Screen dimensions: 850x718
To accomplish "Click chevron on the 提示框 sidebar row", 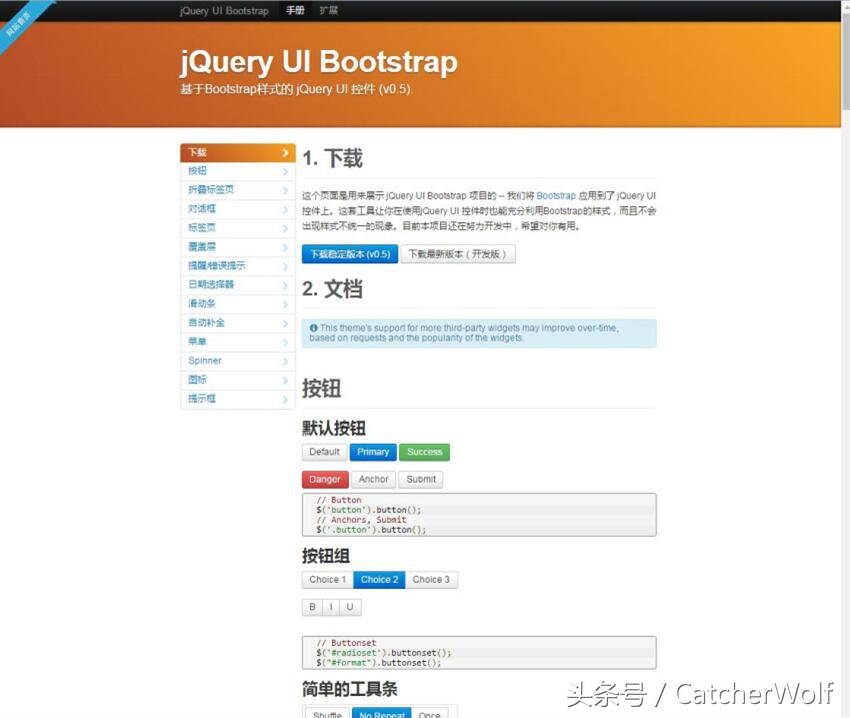I will click(x=285, y=399).
